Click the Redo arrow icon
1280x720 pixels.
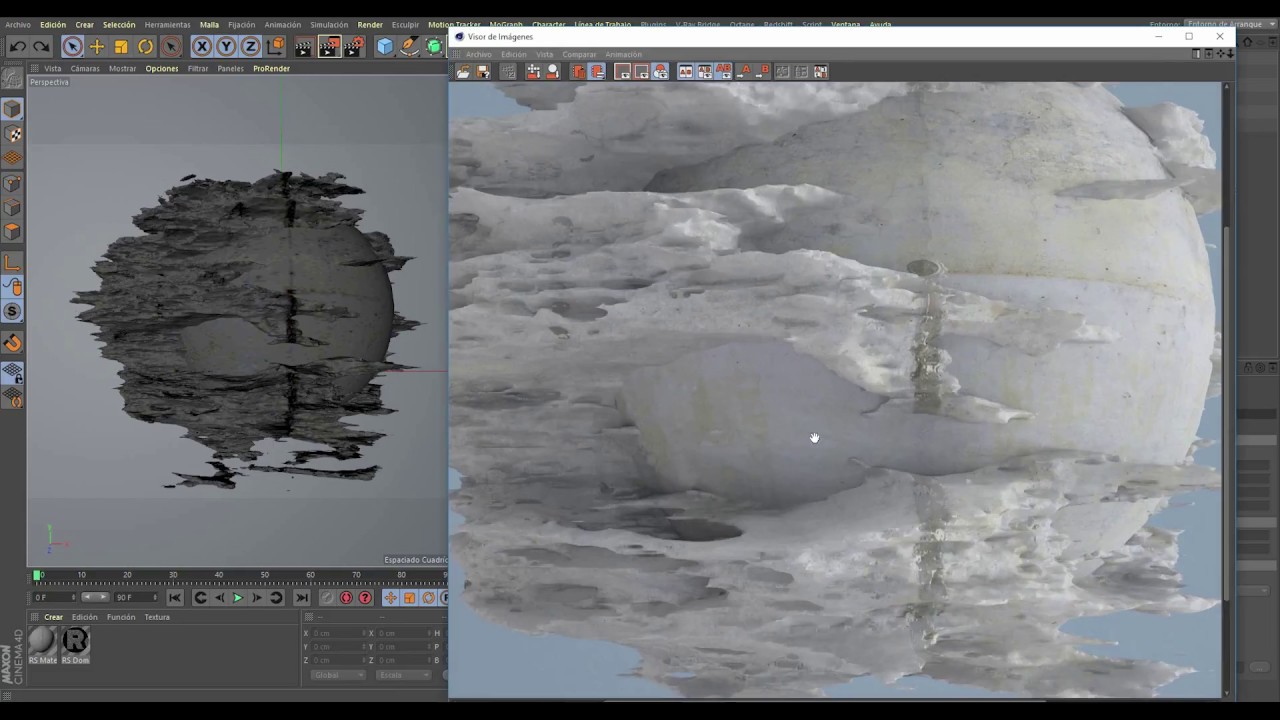pyautogui.click(x=41, y=46)
